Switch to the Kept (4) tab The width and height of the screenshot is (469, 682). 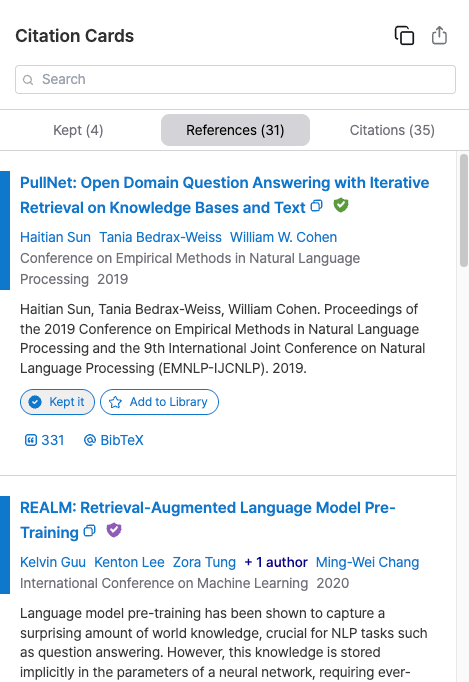78,130
